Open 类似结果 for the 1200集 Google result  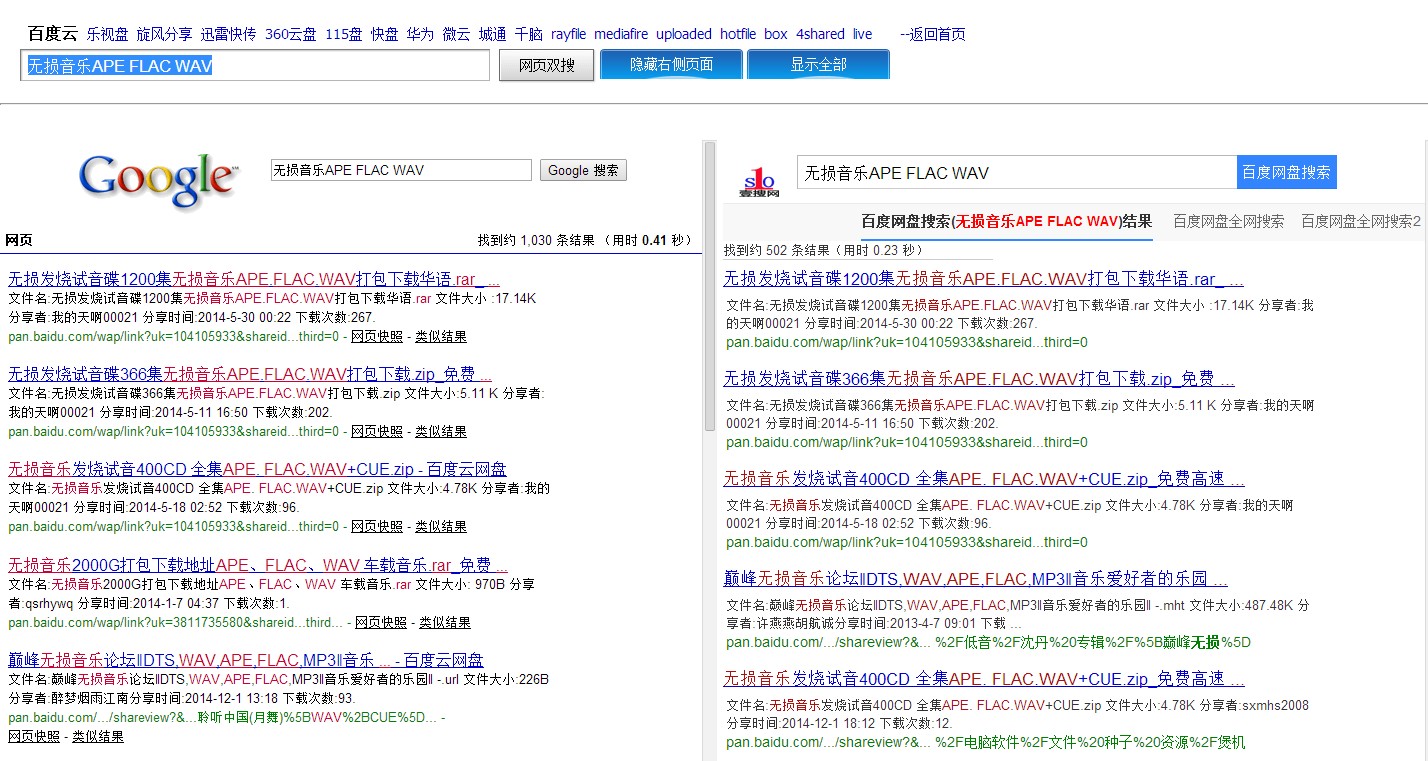click(x=441, y=337)
